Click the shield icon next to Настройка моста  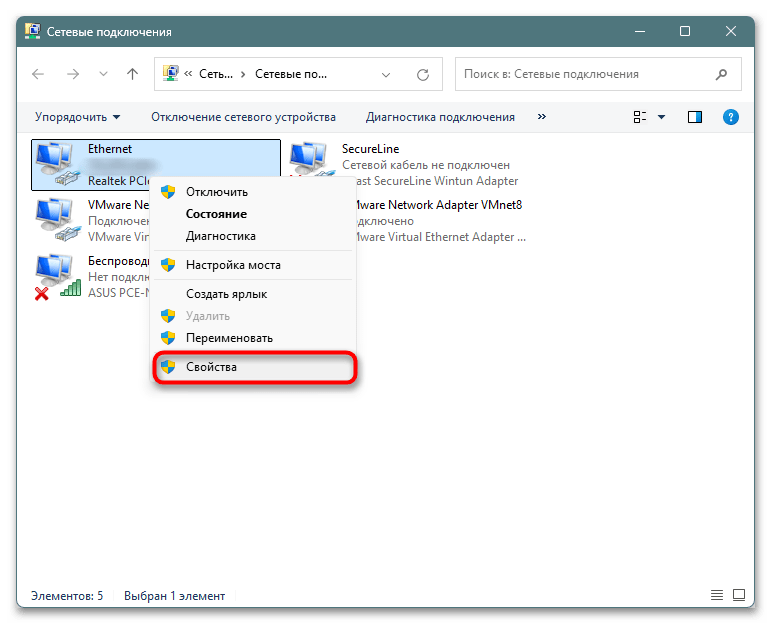[168, 265]
